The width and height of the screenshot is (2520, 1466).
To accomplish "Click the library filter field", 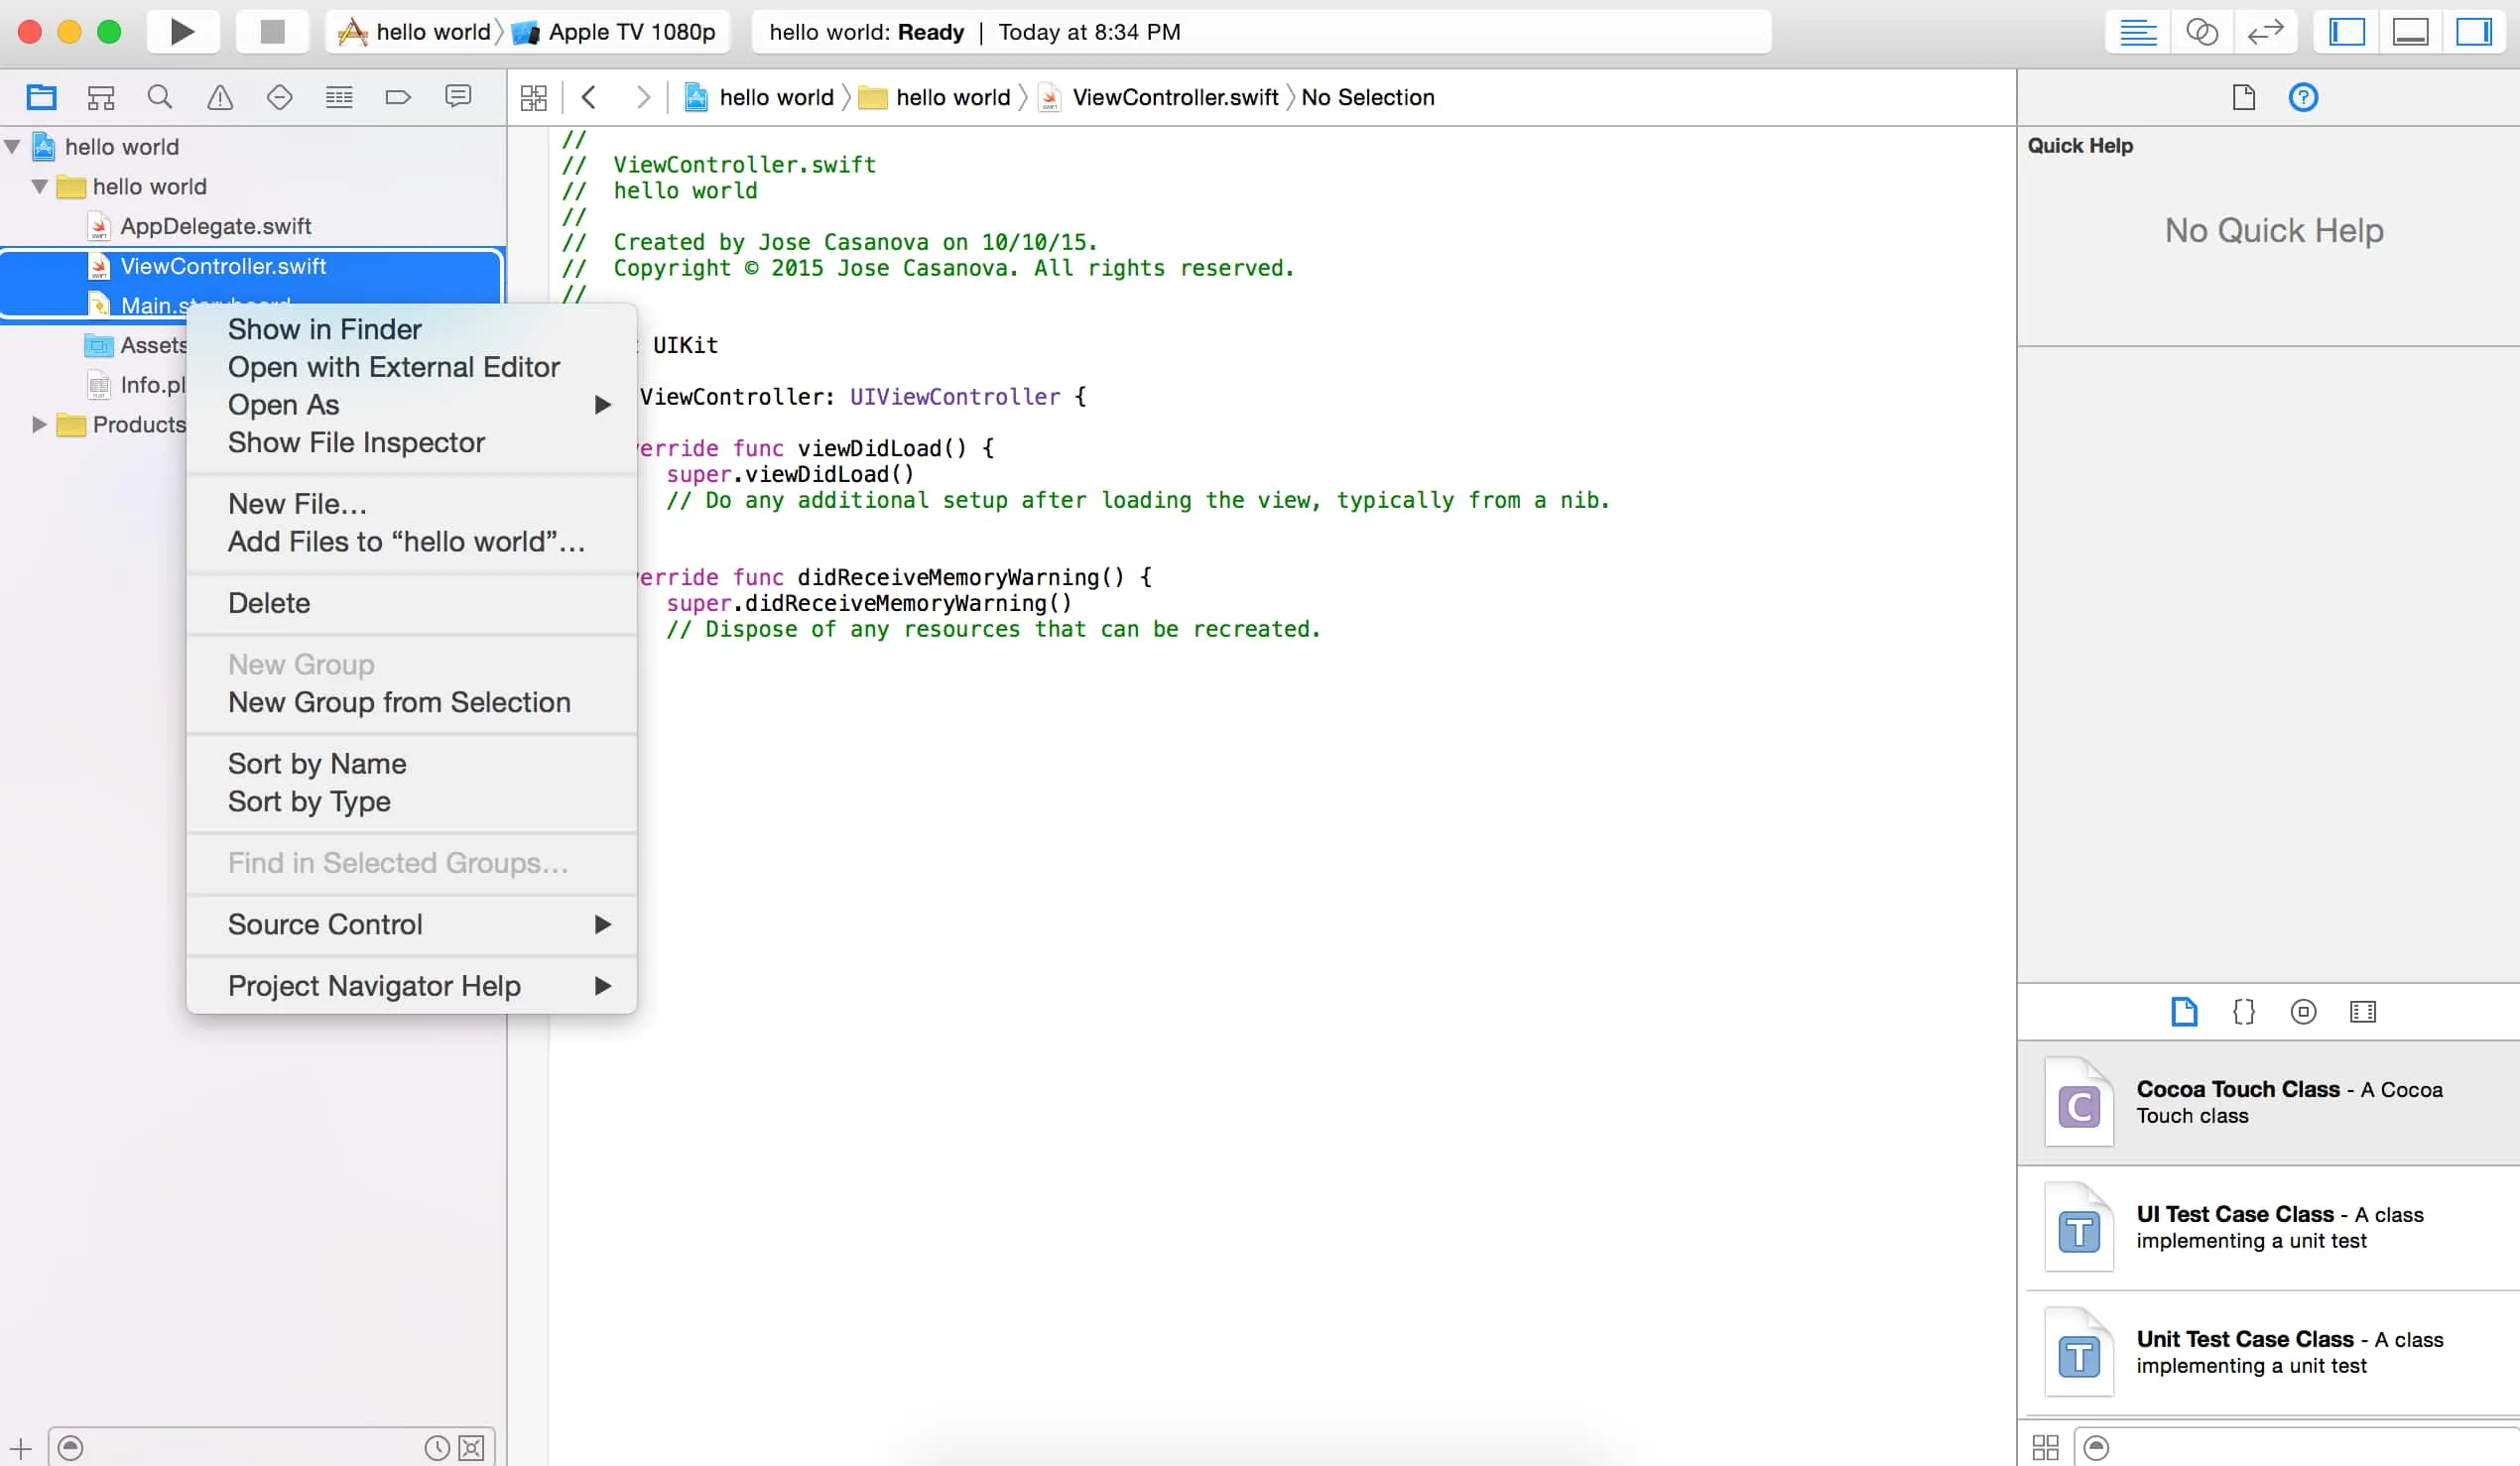I will [x=2296, y=1447].
